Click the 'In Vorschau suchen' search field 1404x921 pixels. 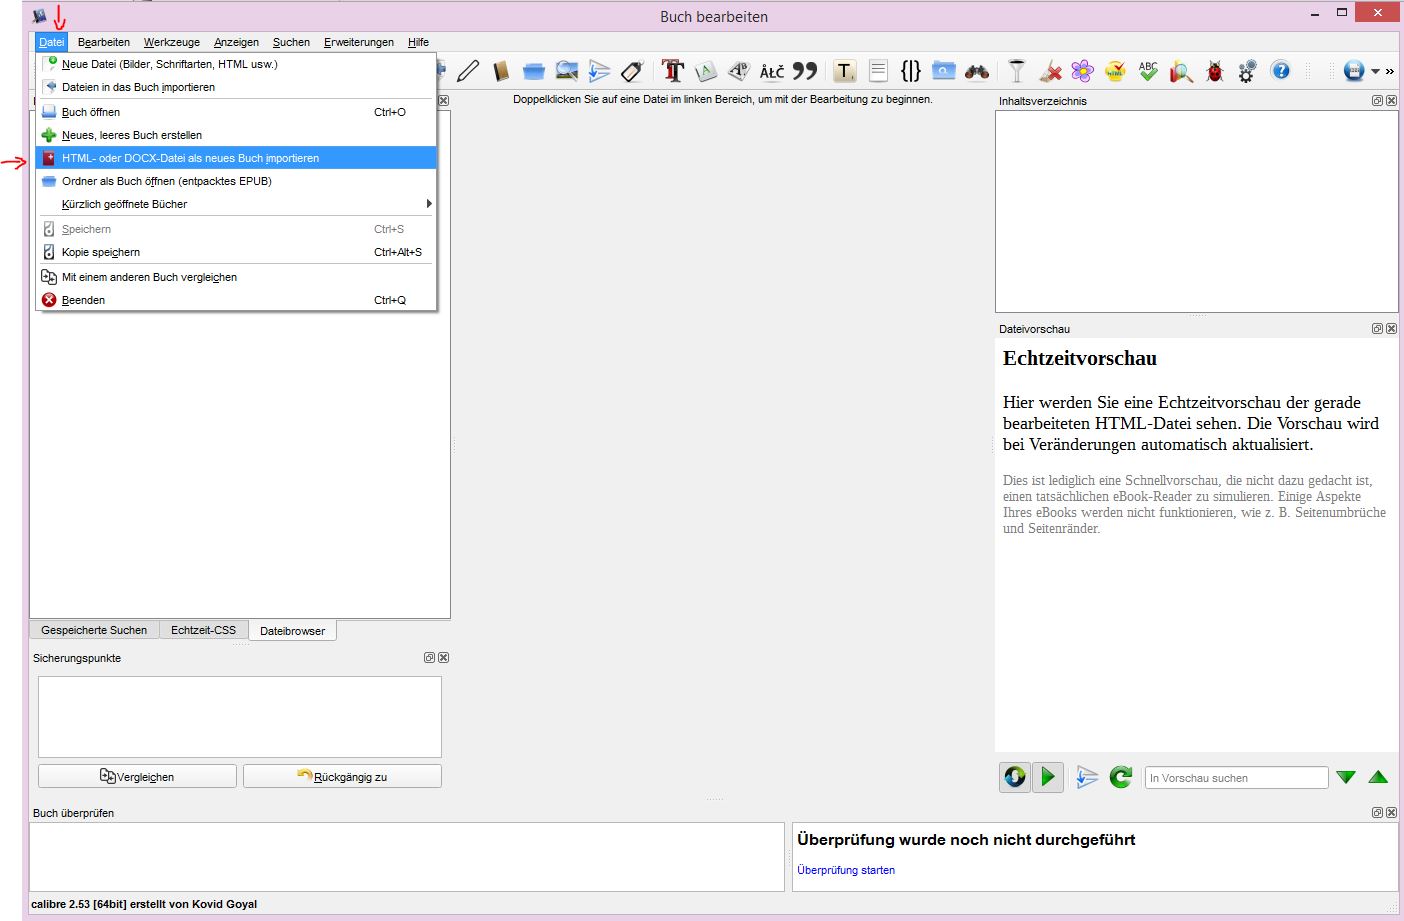[x=1236, y=777]
